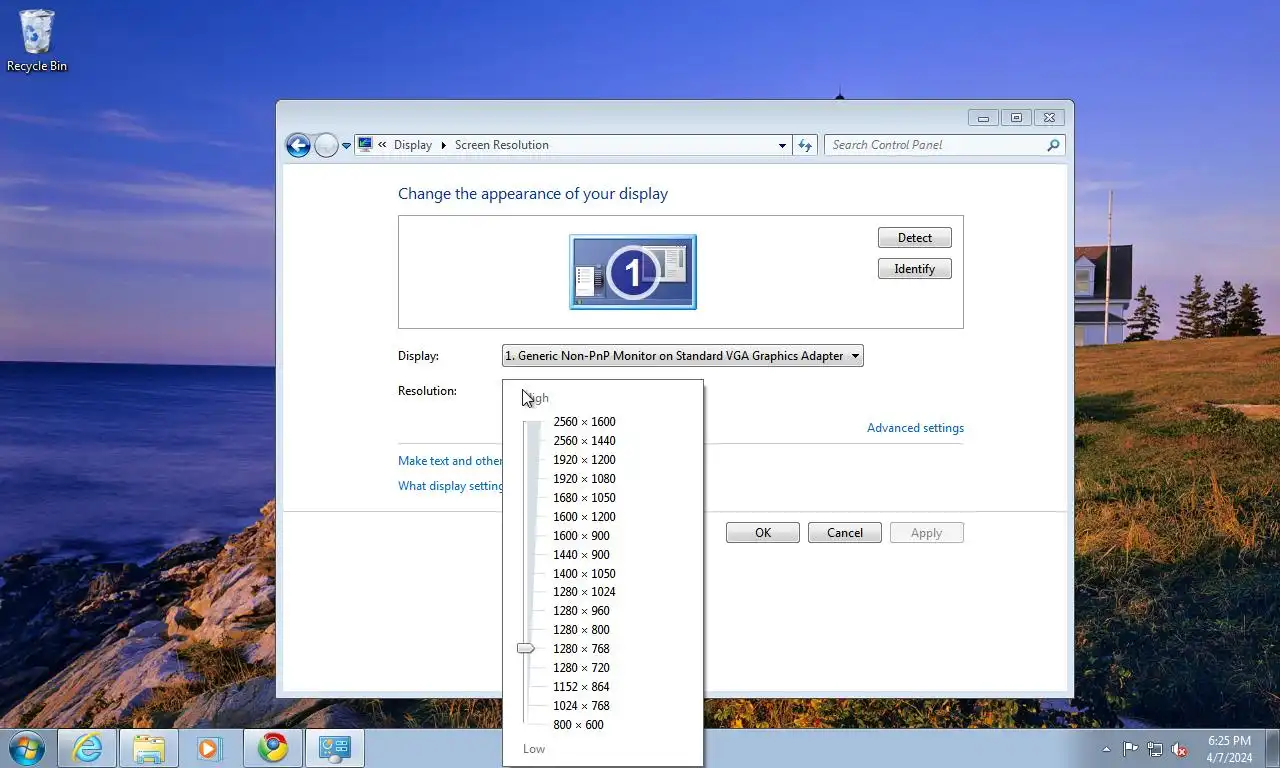Open the Recycle Bin desktop icon
This screenshot has height=768, width=1280.
pos(37,41)
